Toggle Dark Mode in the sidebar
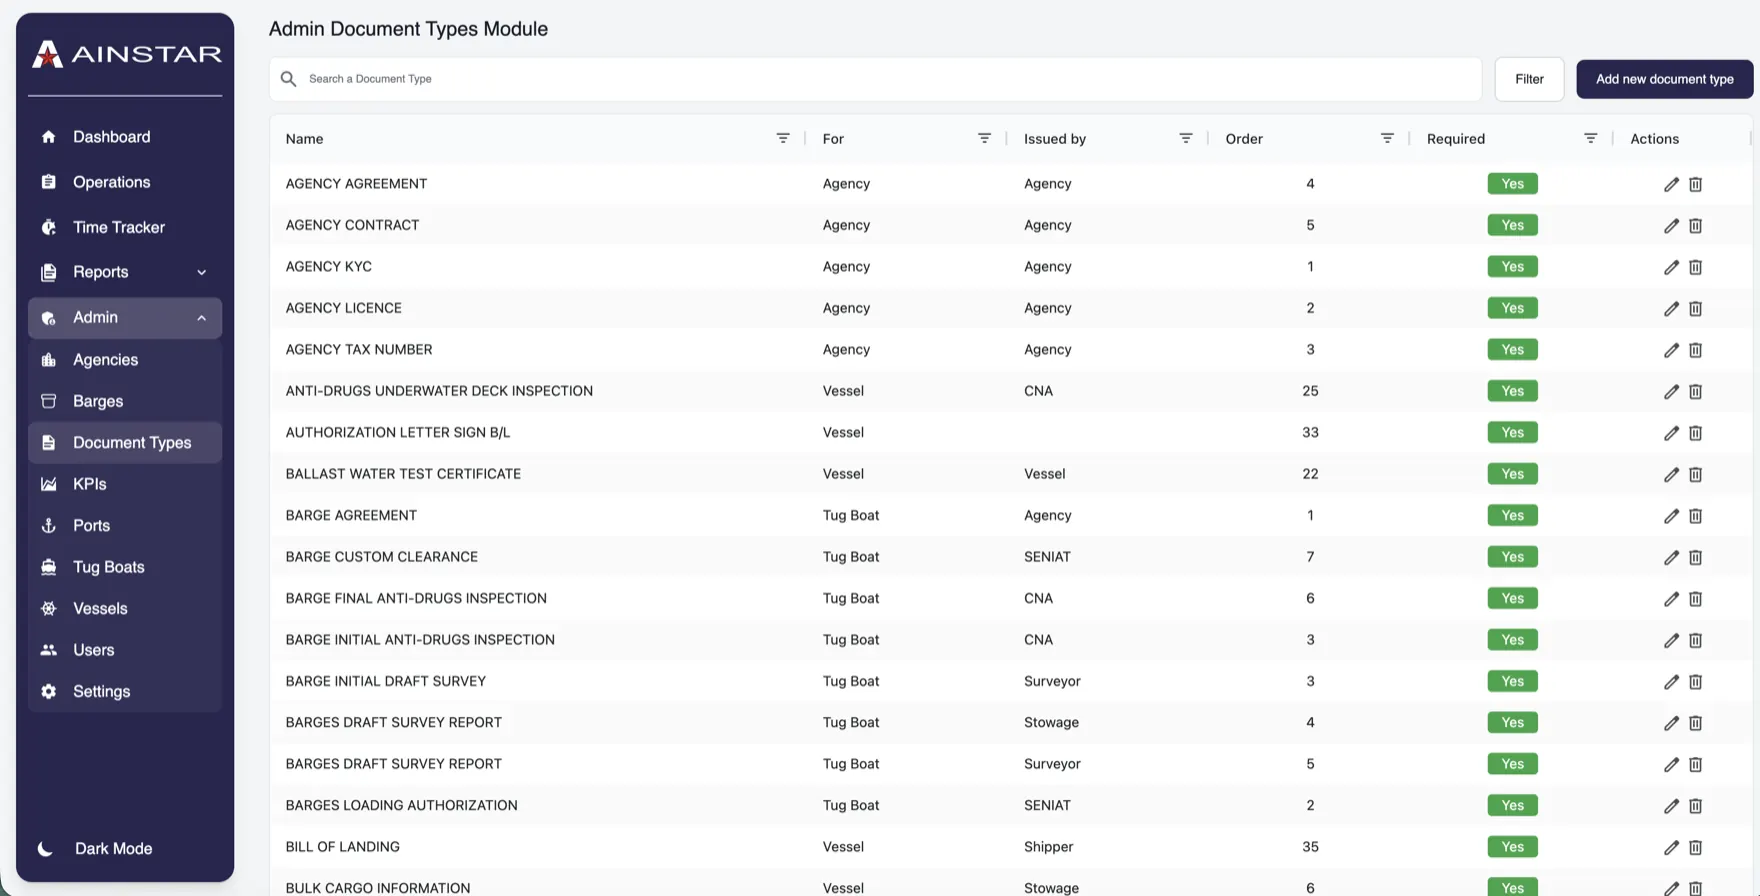Image resolution: width=1760 pixels, height=896 pixels. pyautogui.click(x=96, y=849)
